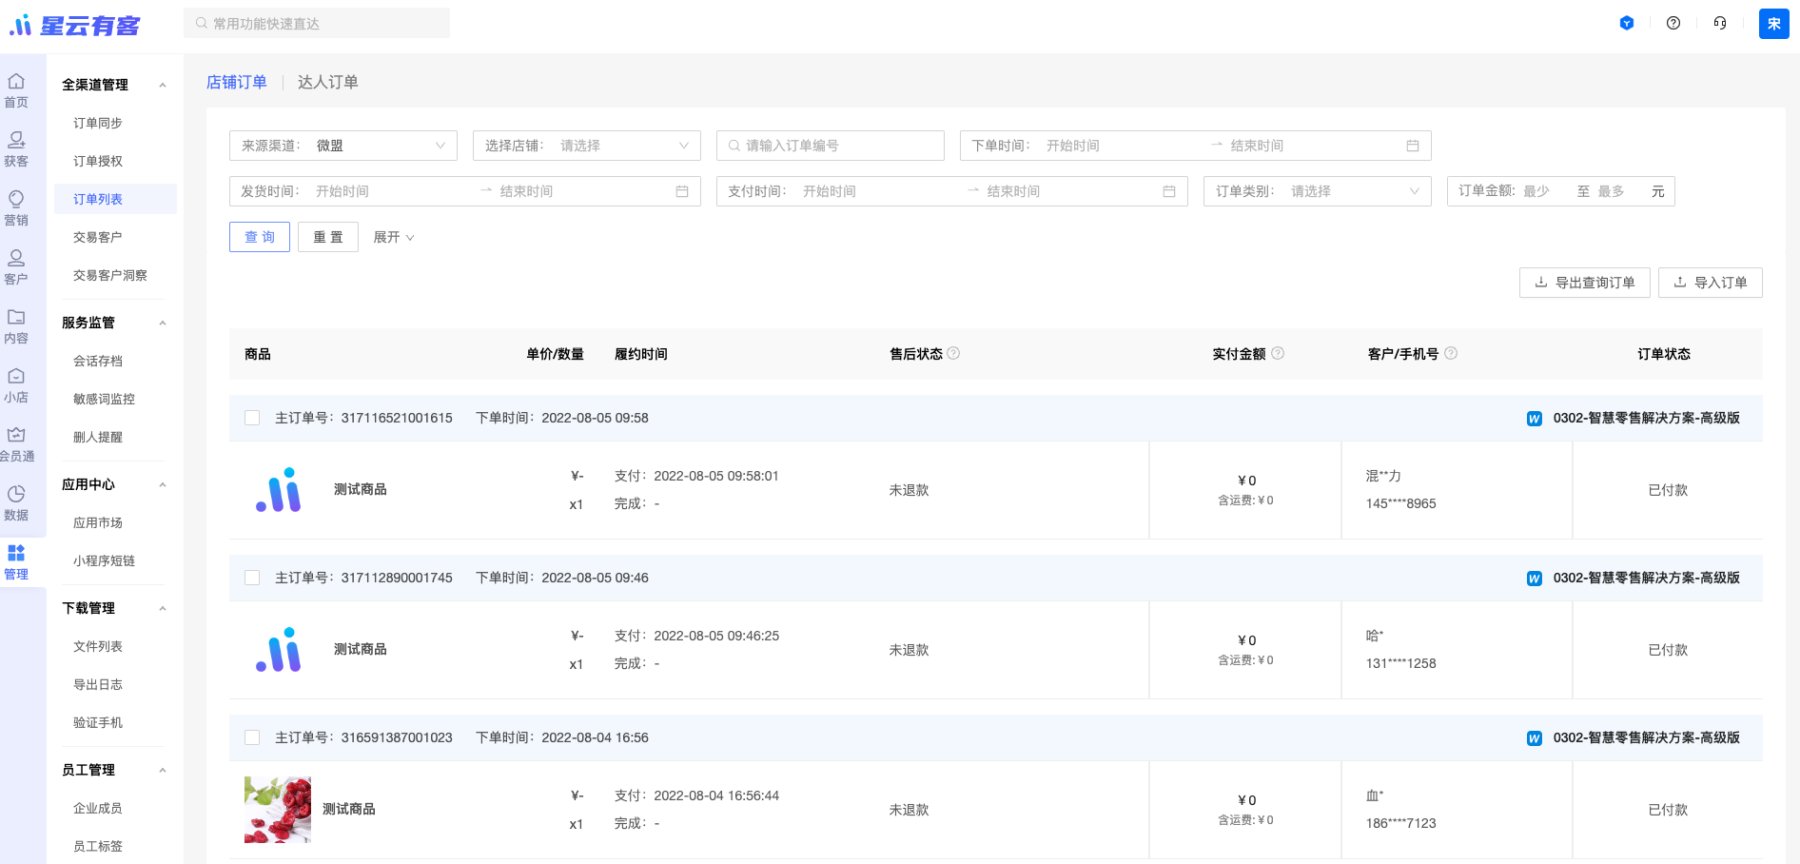Open 会话存档 menu item
The height and width of the screenshot is (864, 1800).
click(x=97, y=361)
